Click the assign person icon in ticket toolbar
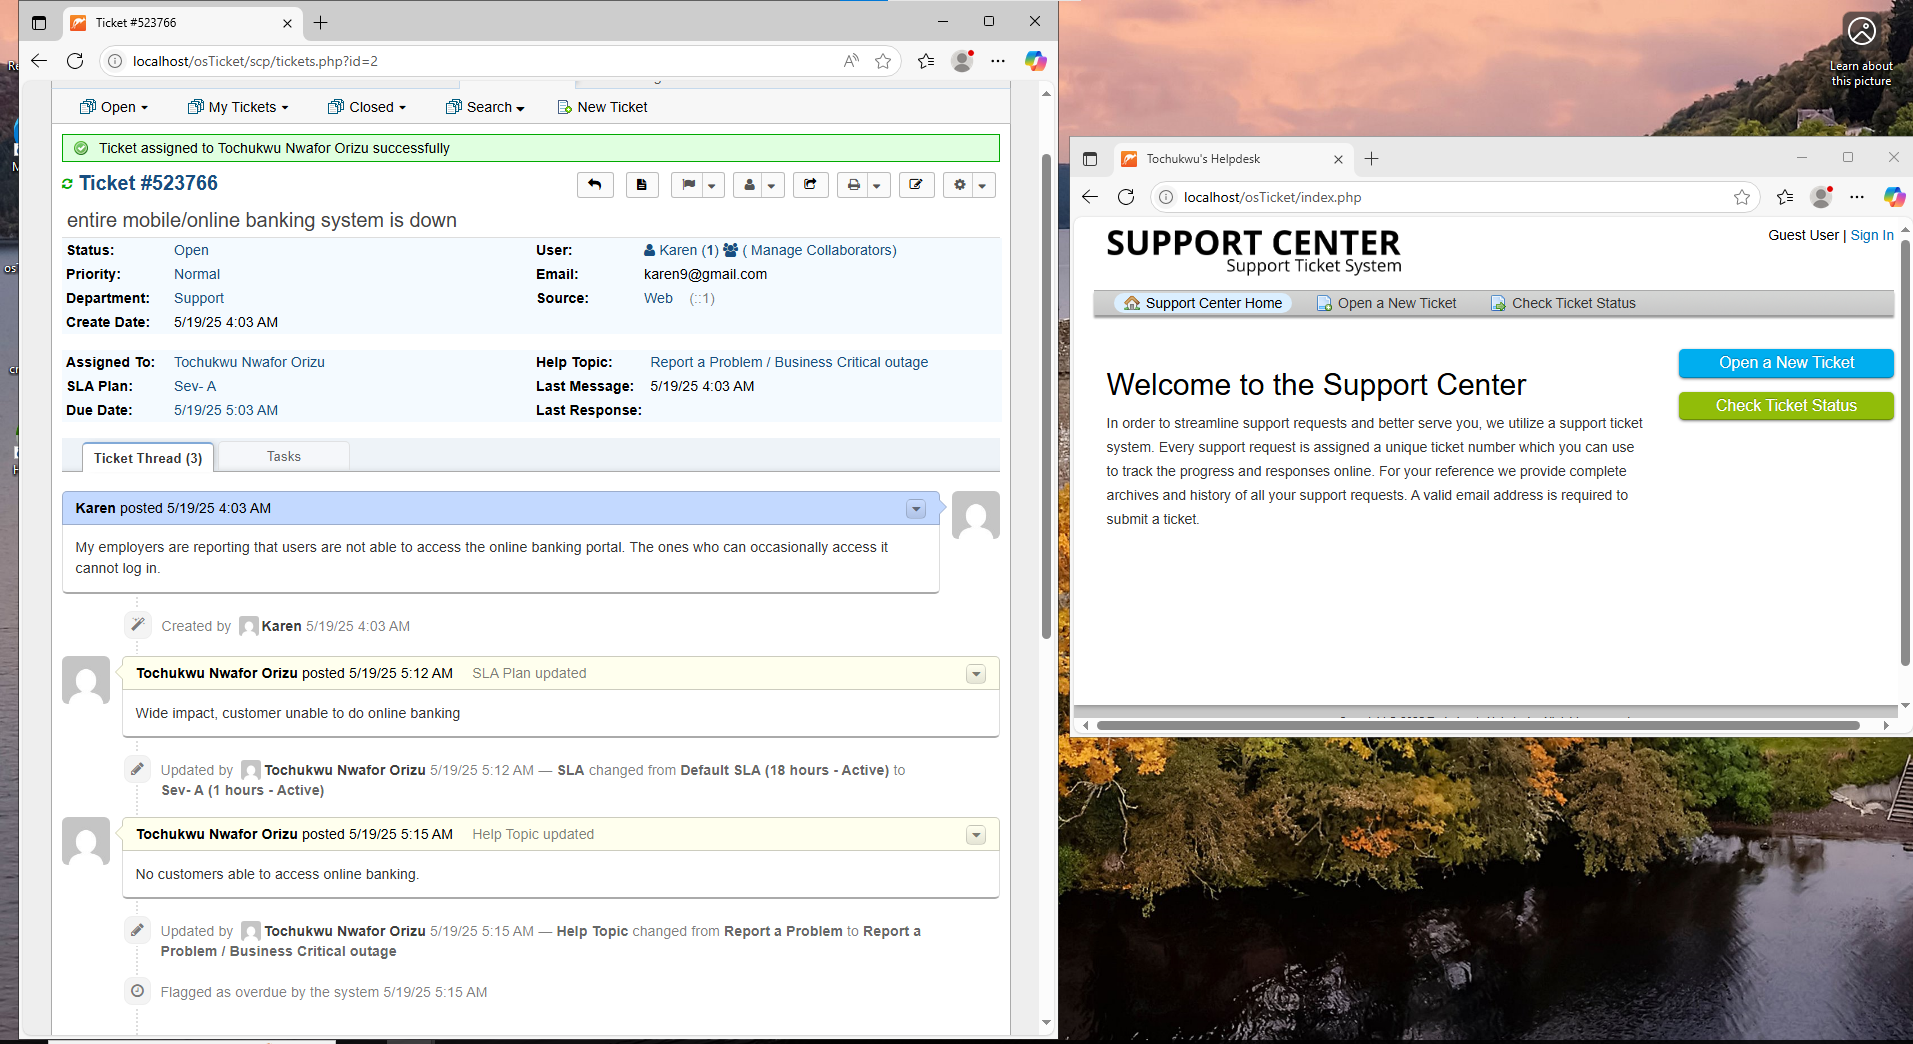The height and width of the screenshot is (1044, 1913). tap(749, 185)
